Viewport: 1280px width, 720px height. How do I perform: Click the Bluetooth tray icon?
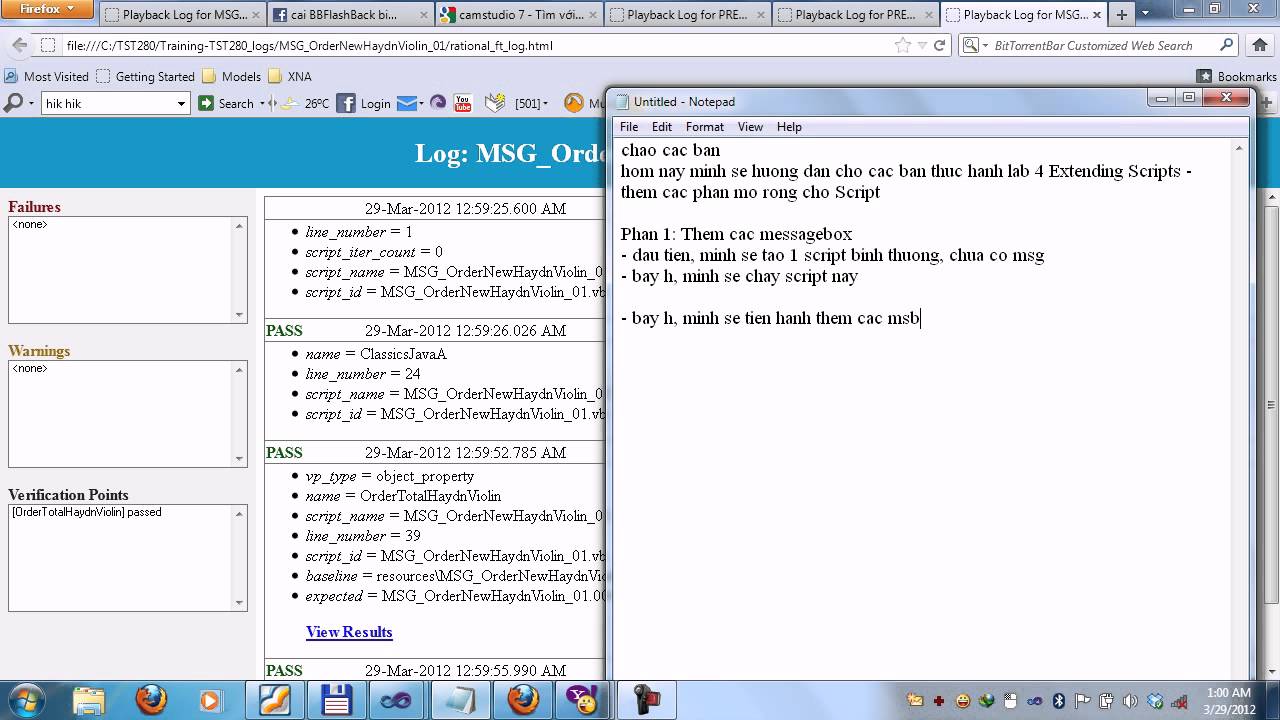coord(1059,700)
